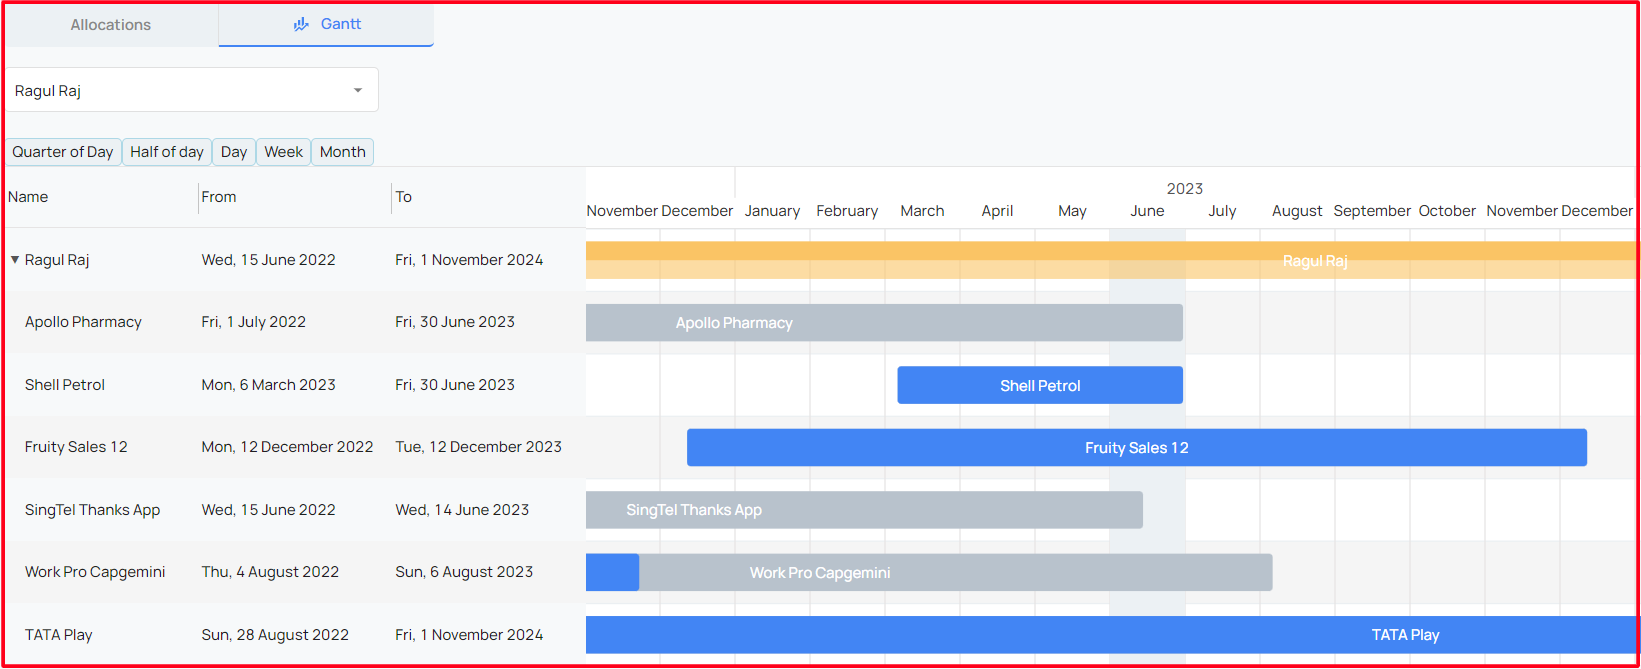1641x669 pixels.
Task: Click the March month header
Action: click(x=922, y=211)
